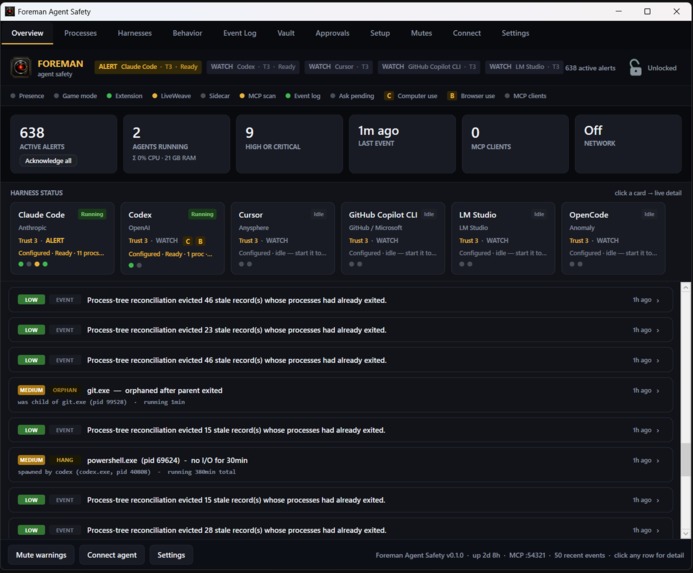The width and height of the screenshot is (693, 573).
Task: Click the Idle badge on Cursor card
Action: point(319,214)
